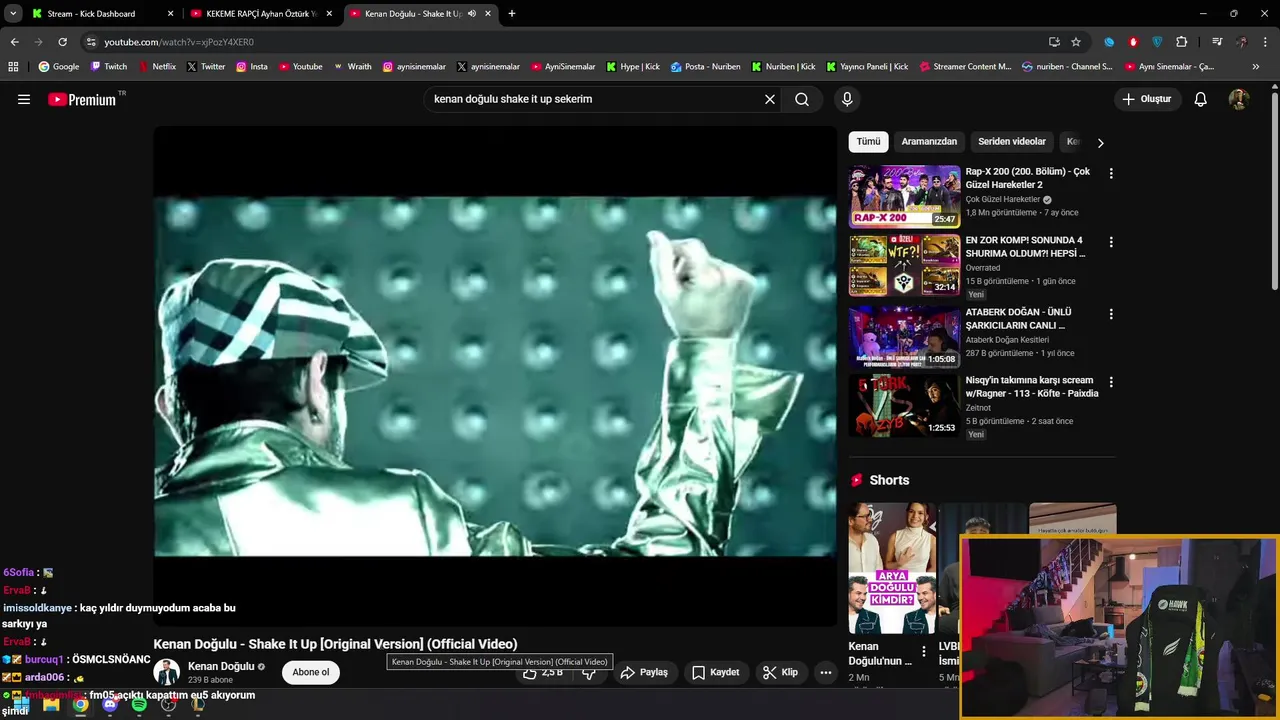Open options for the Kenan Doğulu'nun short
1280x720 pixels.
(x=924, y=652)
